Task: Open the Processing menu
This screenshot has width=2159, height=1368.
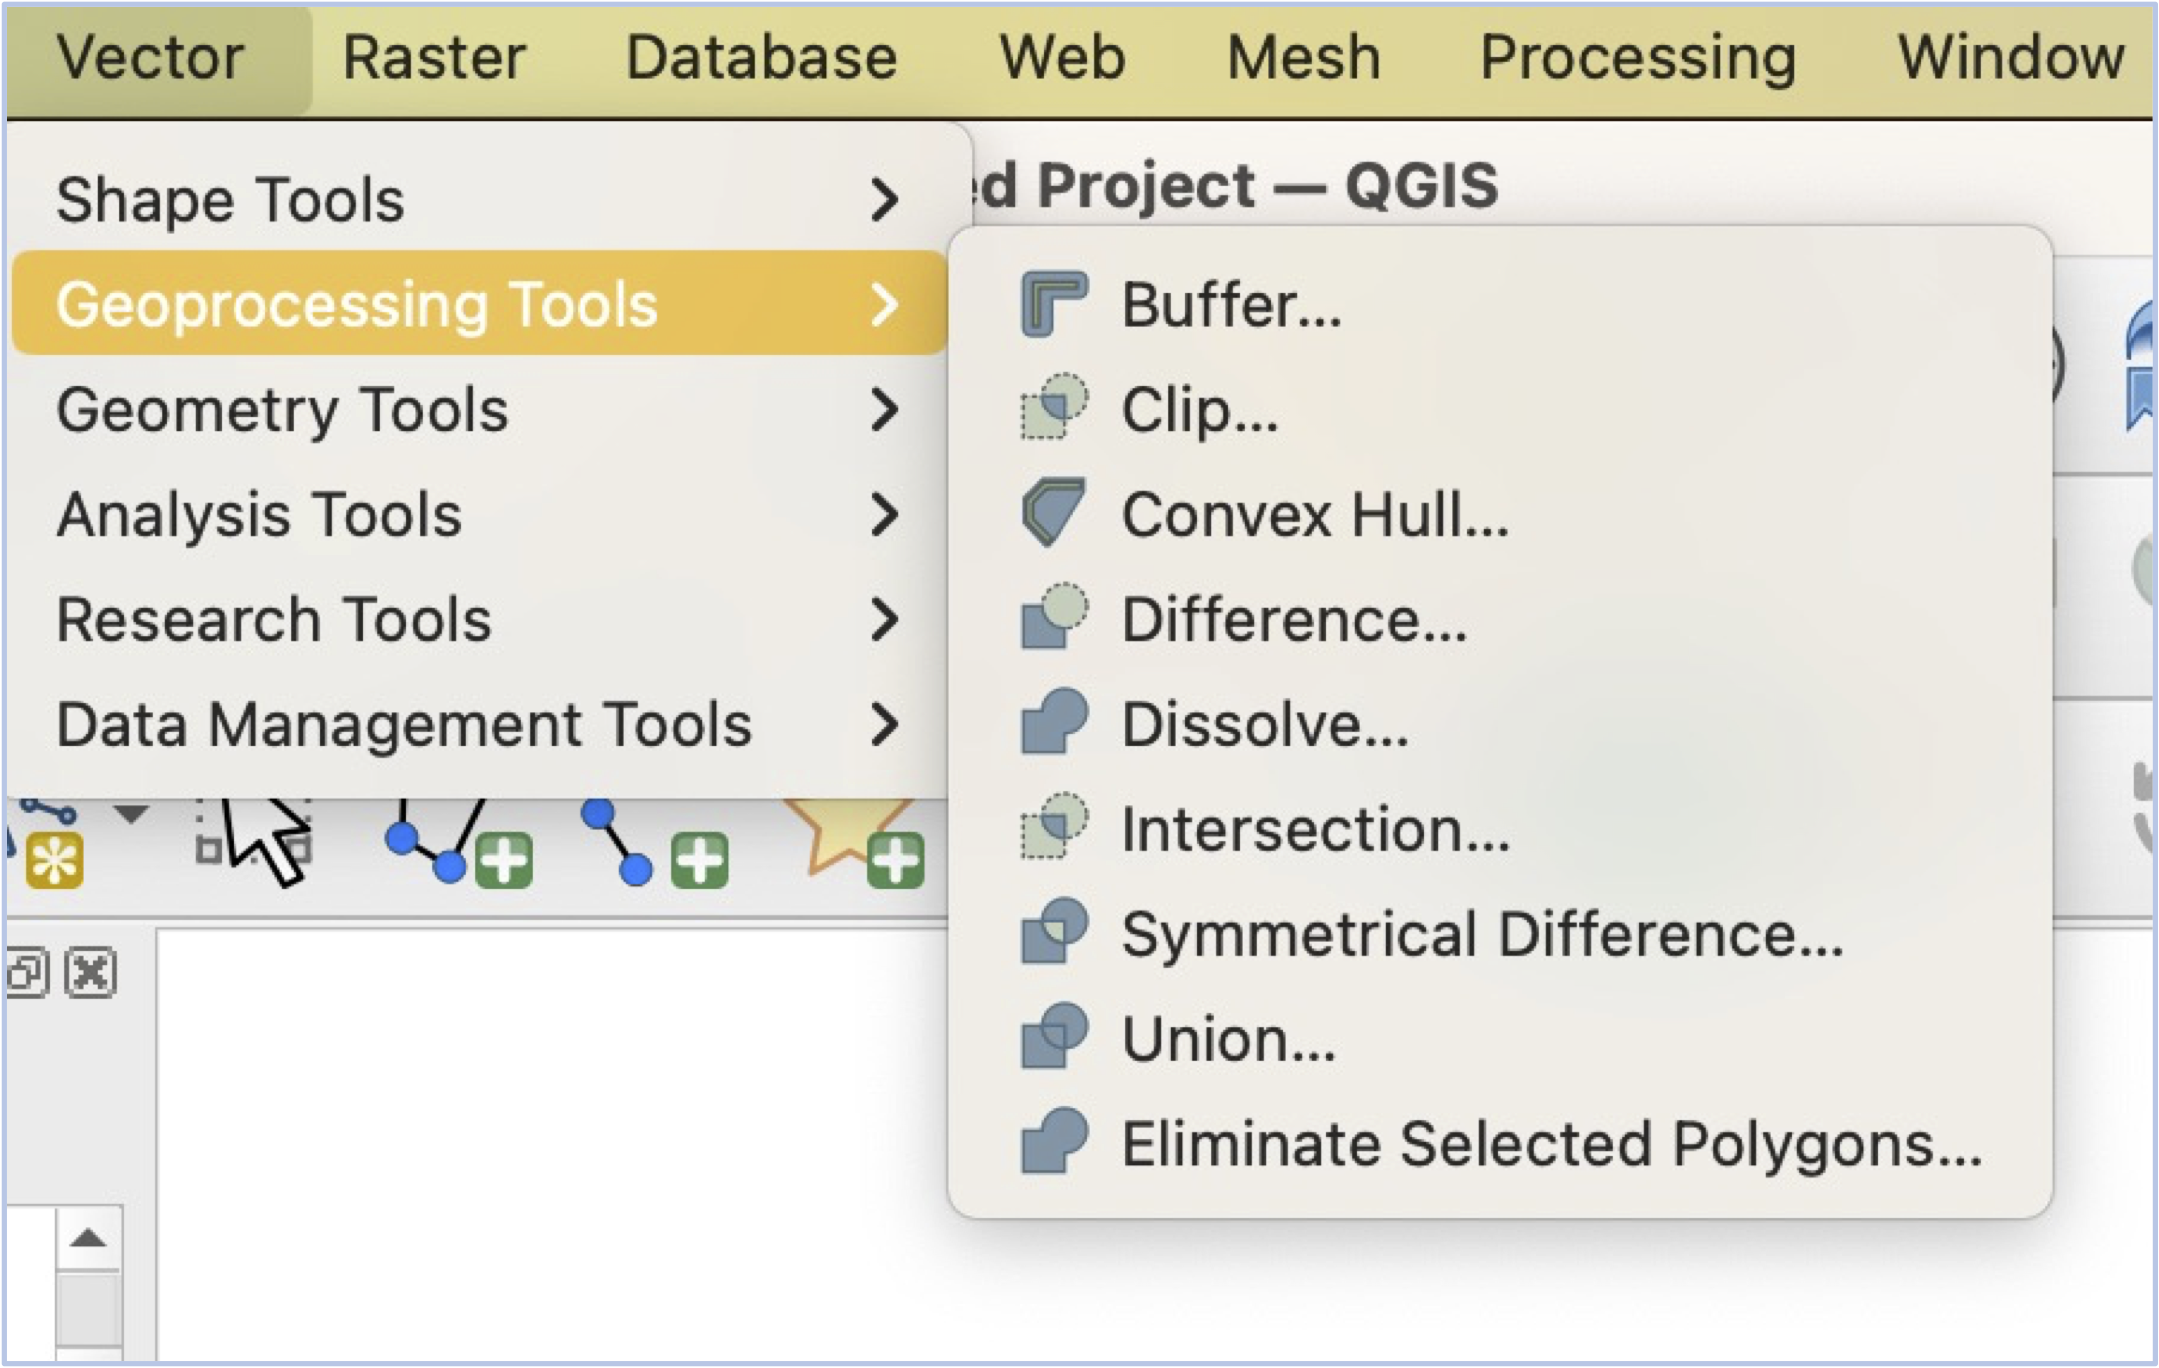Action: 1637,57
